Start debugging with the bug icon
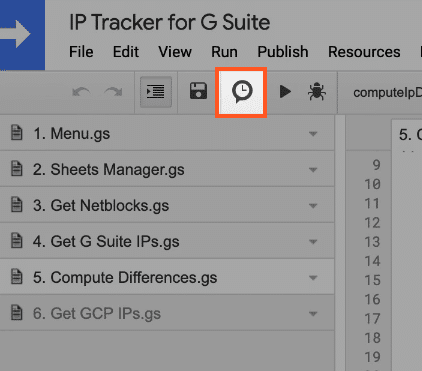 pos(317,92)
